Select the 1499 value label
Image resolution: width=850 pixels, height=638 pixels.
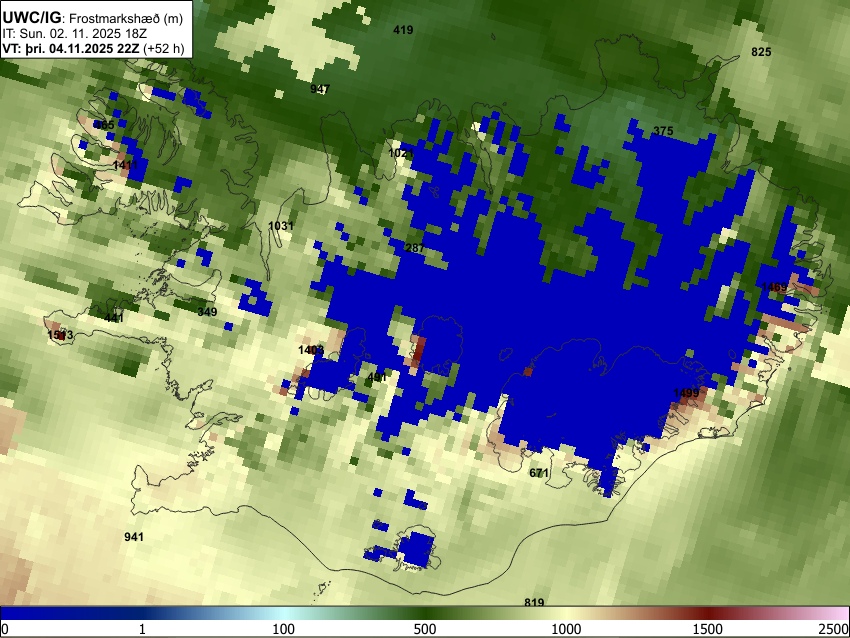[686, 392]
